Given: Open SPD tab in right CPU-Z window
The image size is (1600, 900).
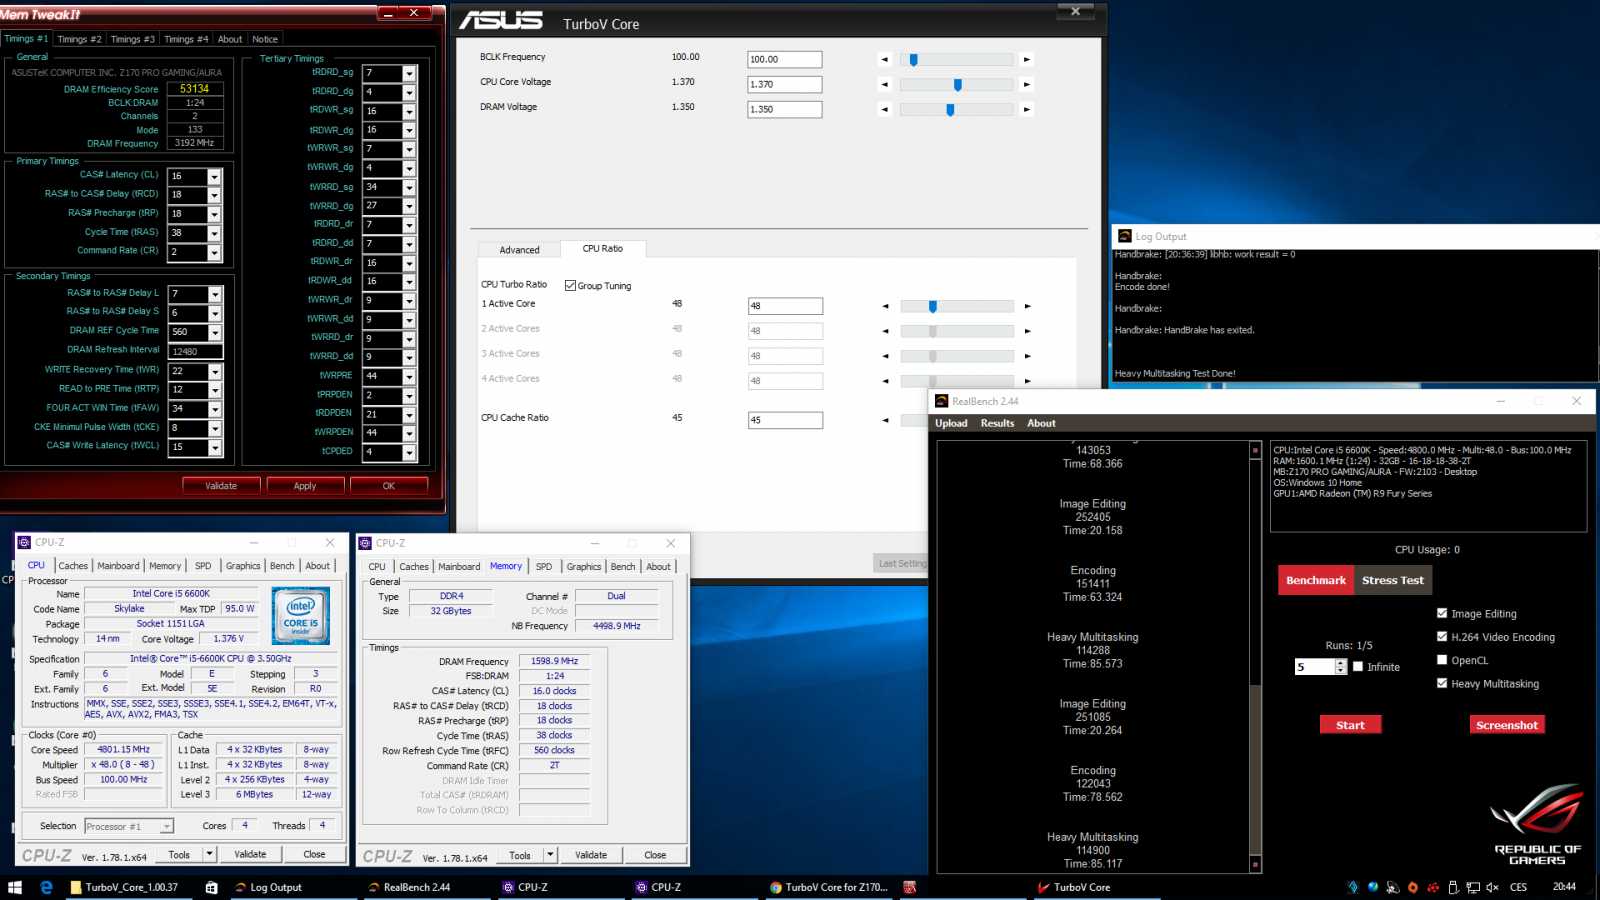Looking at the screenshot, I should click(x=544, y=567).
